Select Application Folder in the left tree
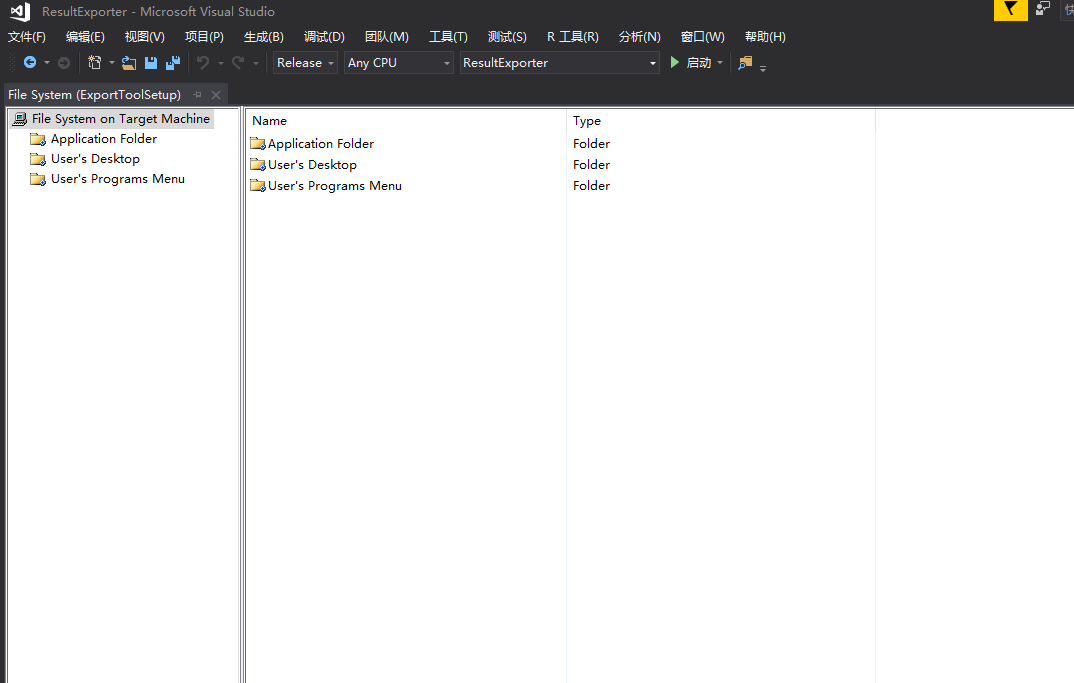This screenshot has width=1074, height=683. [104, 139]
